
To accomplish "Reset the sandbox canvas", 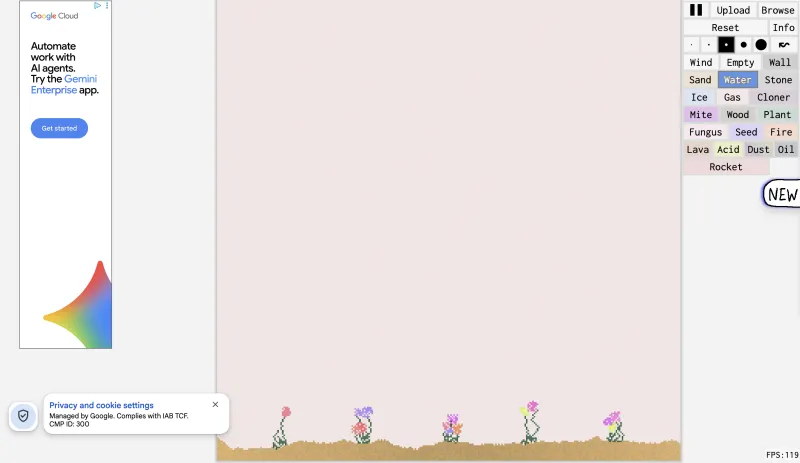I will (x=725, y=28).
